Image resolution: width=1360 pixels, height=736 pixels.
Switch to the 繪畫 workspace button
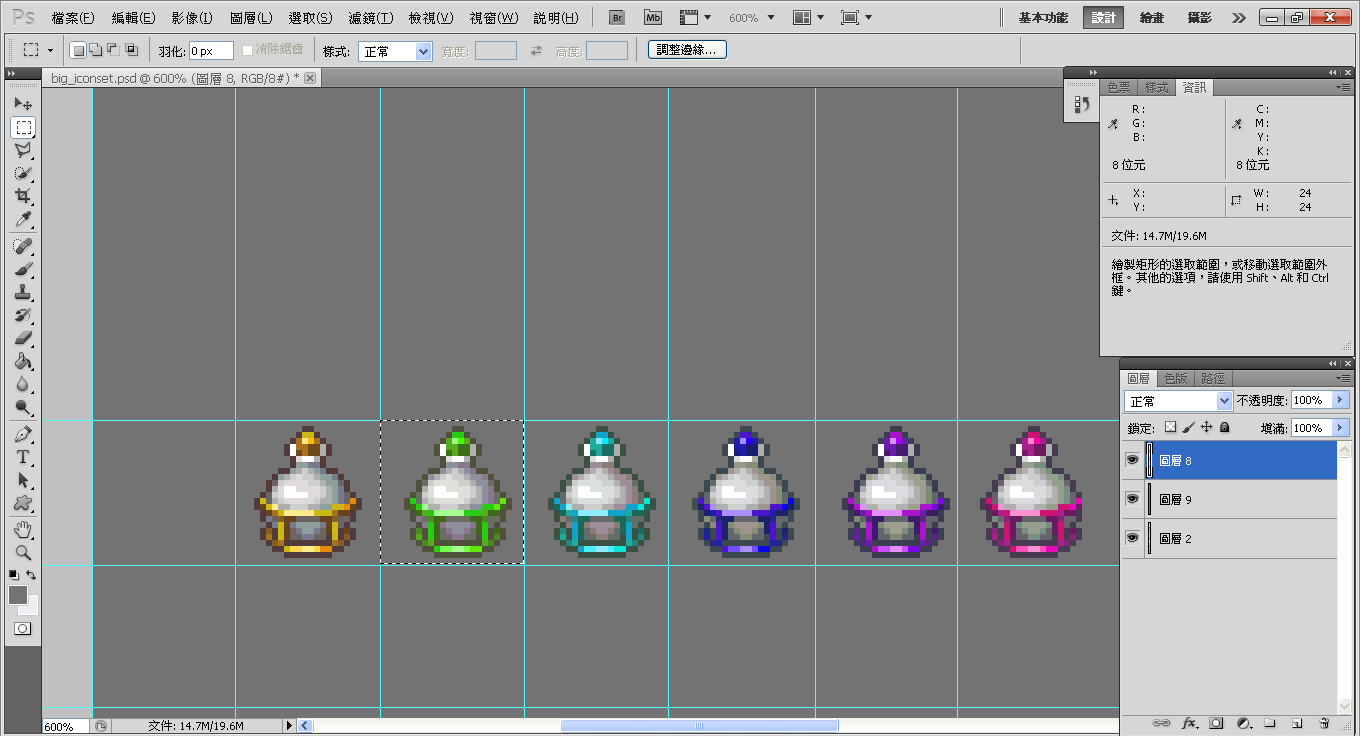point(1152,18)
